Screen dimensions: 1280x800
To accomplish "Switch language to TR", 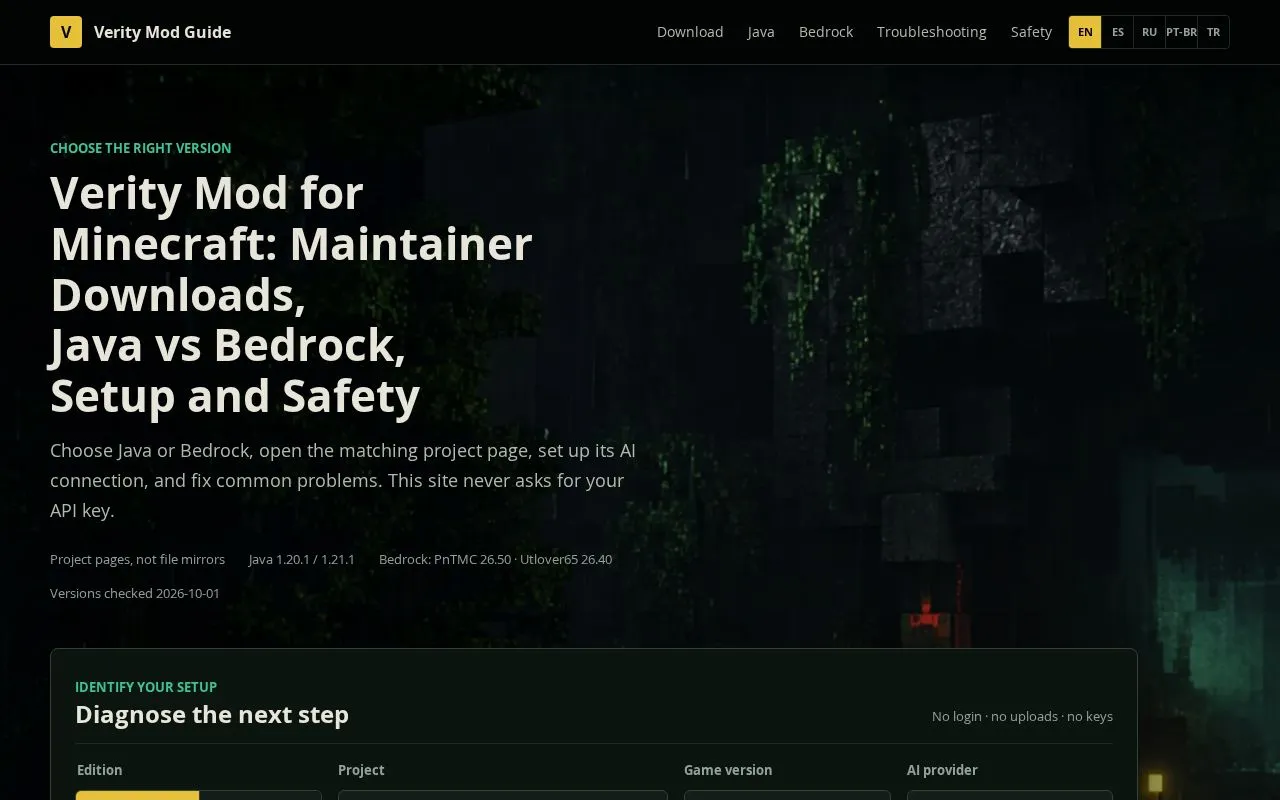I will click(x=1213, y=32).
